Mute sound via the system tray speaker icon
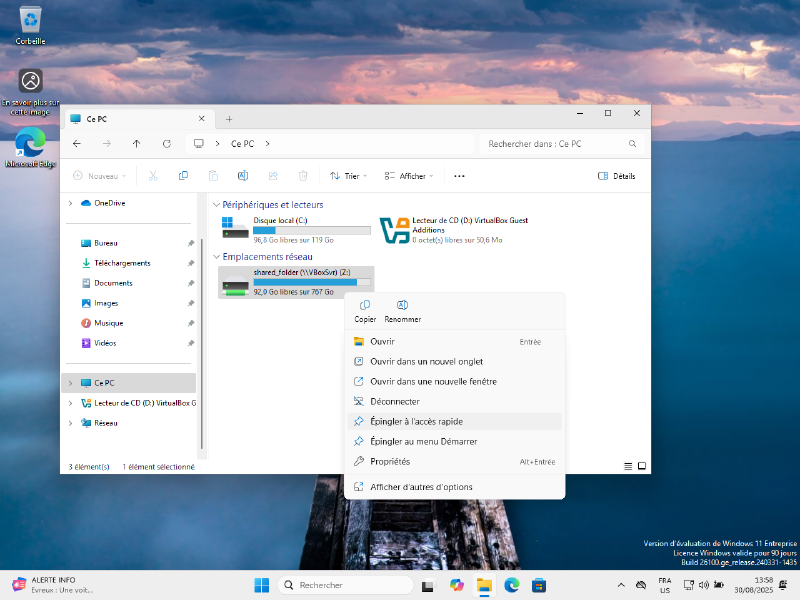 click(703, 586)
